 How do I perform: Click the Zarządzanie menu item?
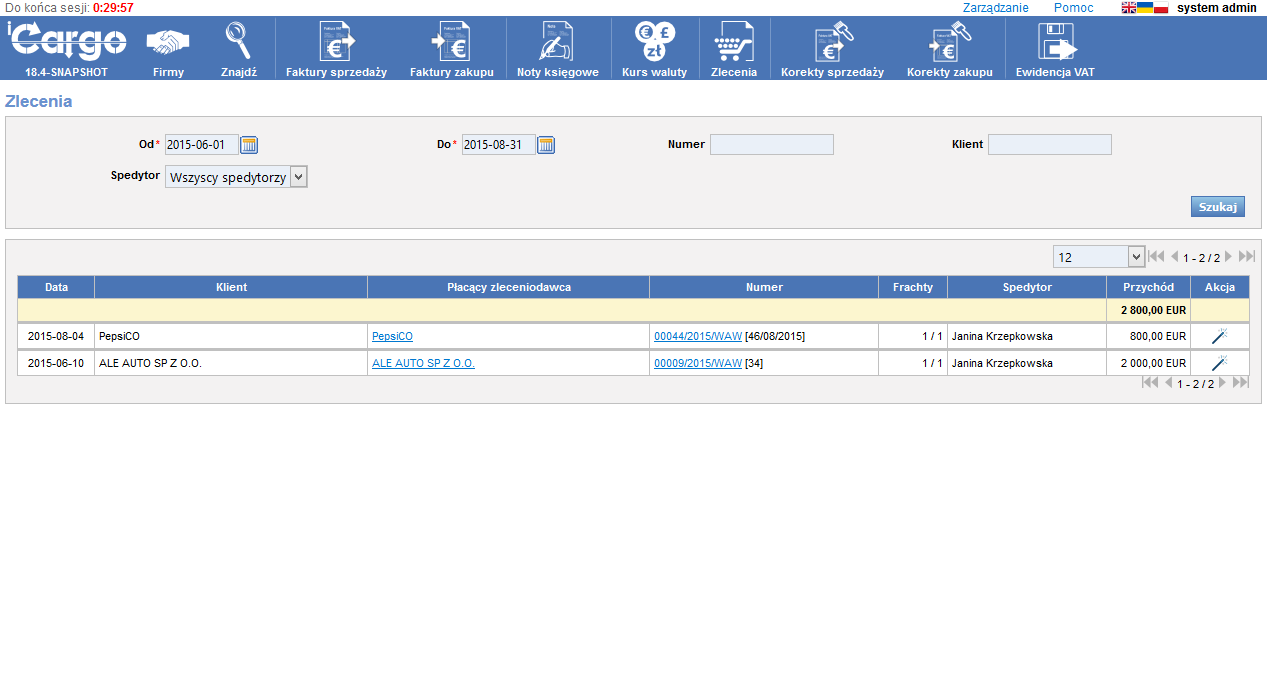[995, 8]
